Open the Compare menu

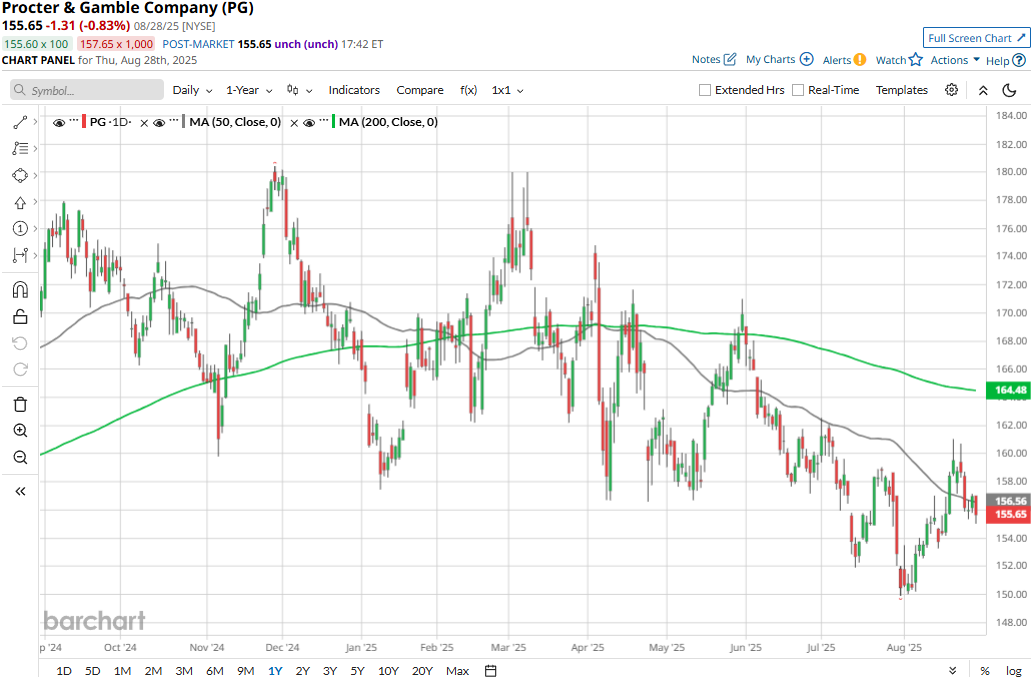[420, 90]
